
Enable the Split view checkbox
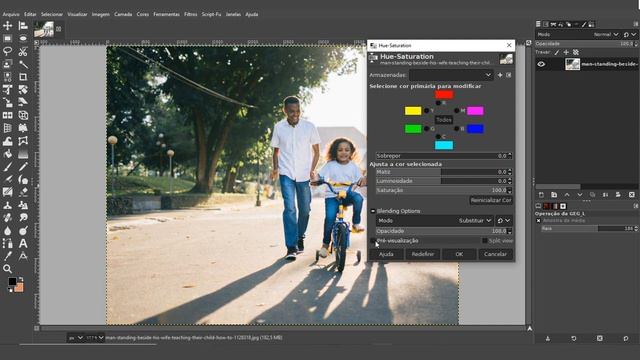(x=484, y=241)
